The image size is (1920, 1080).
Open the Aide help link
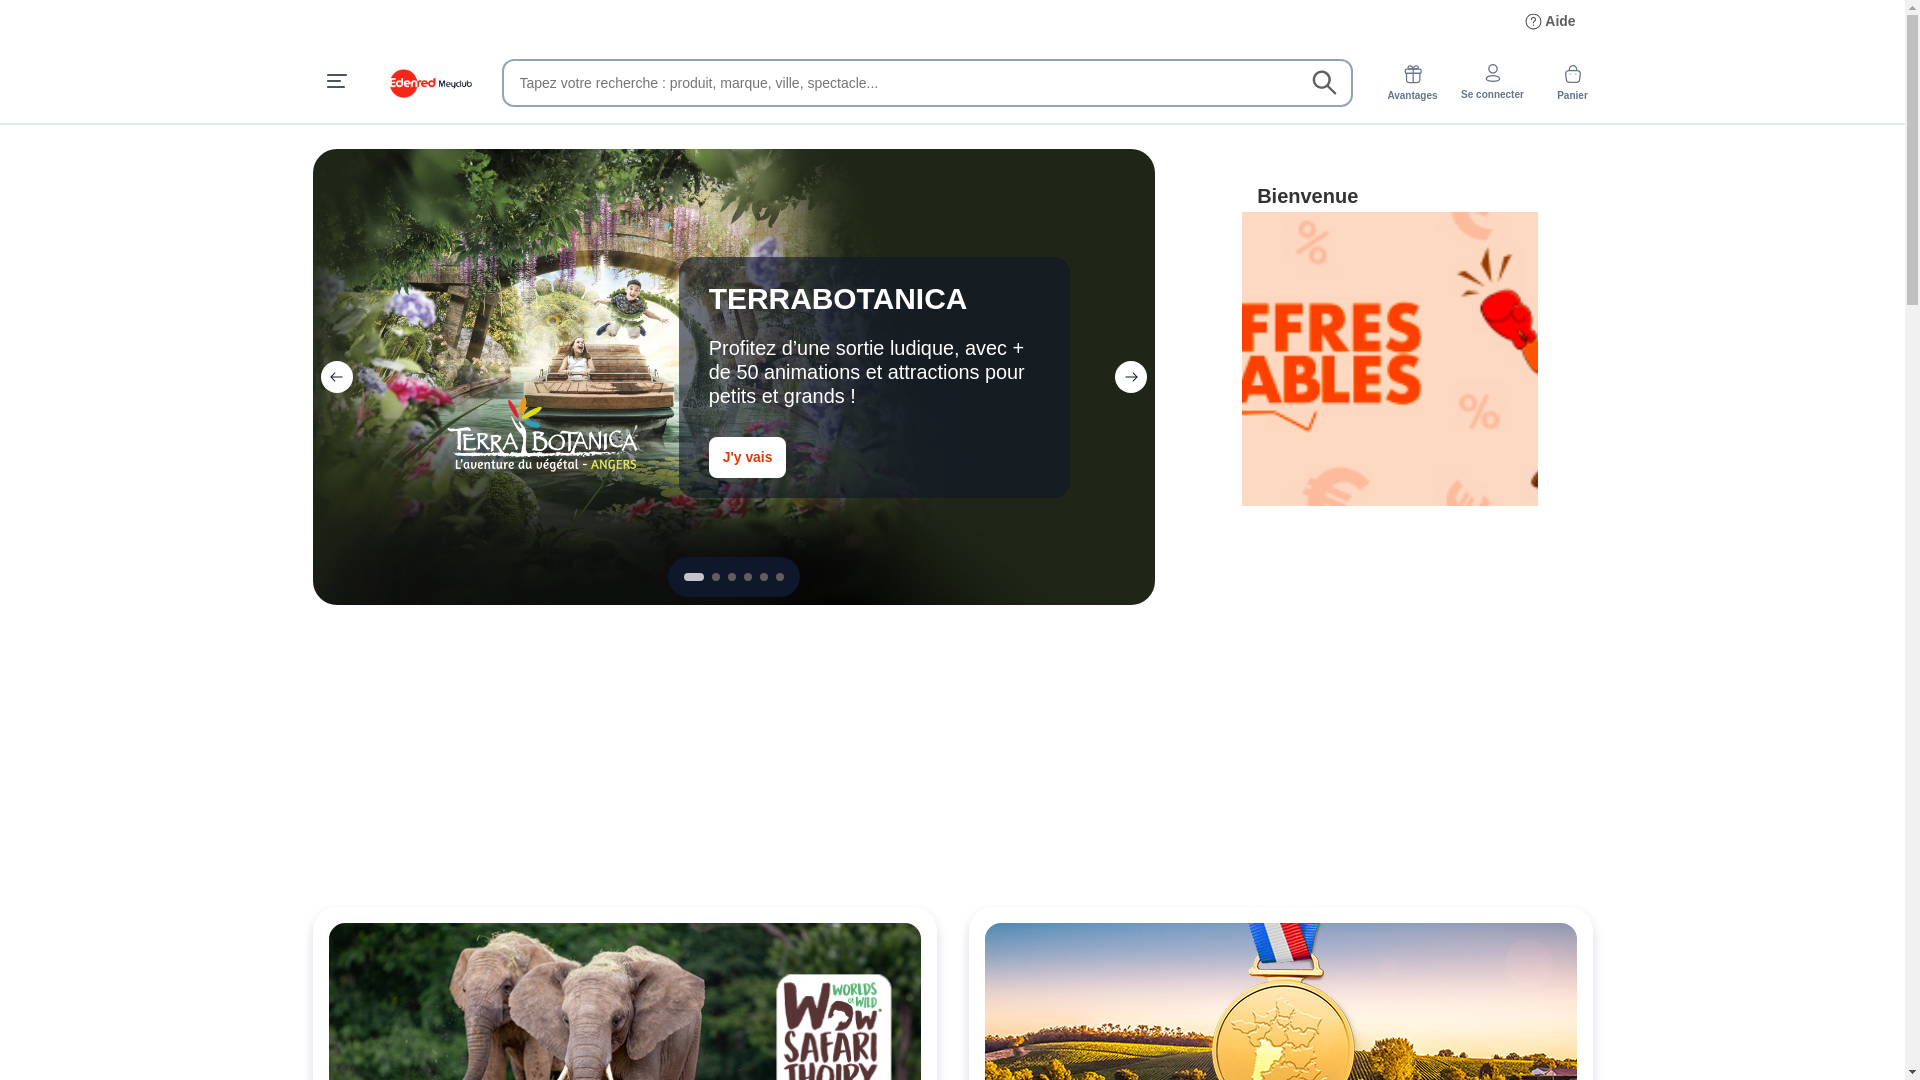1550,21
